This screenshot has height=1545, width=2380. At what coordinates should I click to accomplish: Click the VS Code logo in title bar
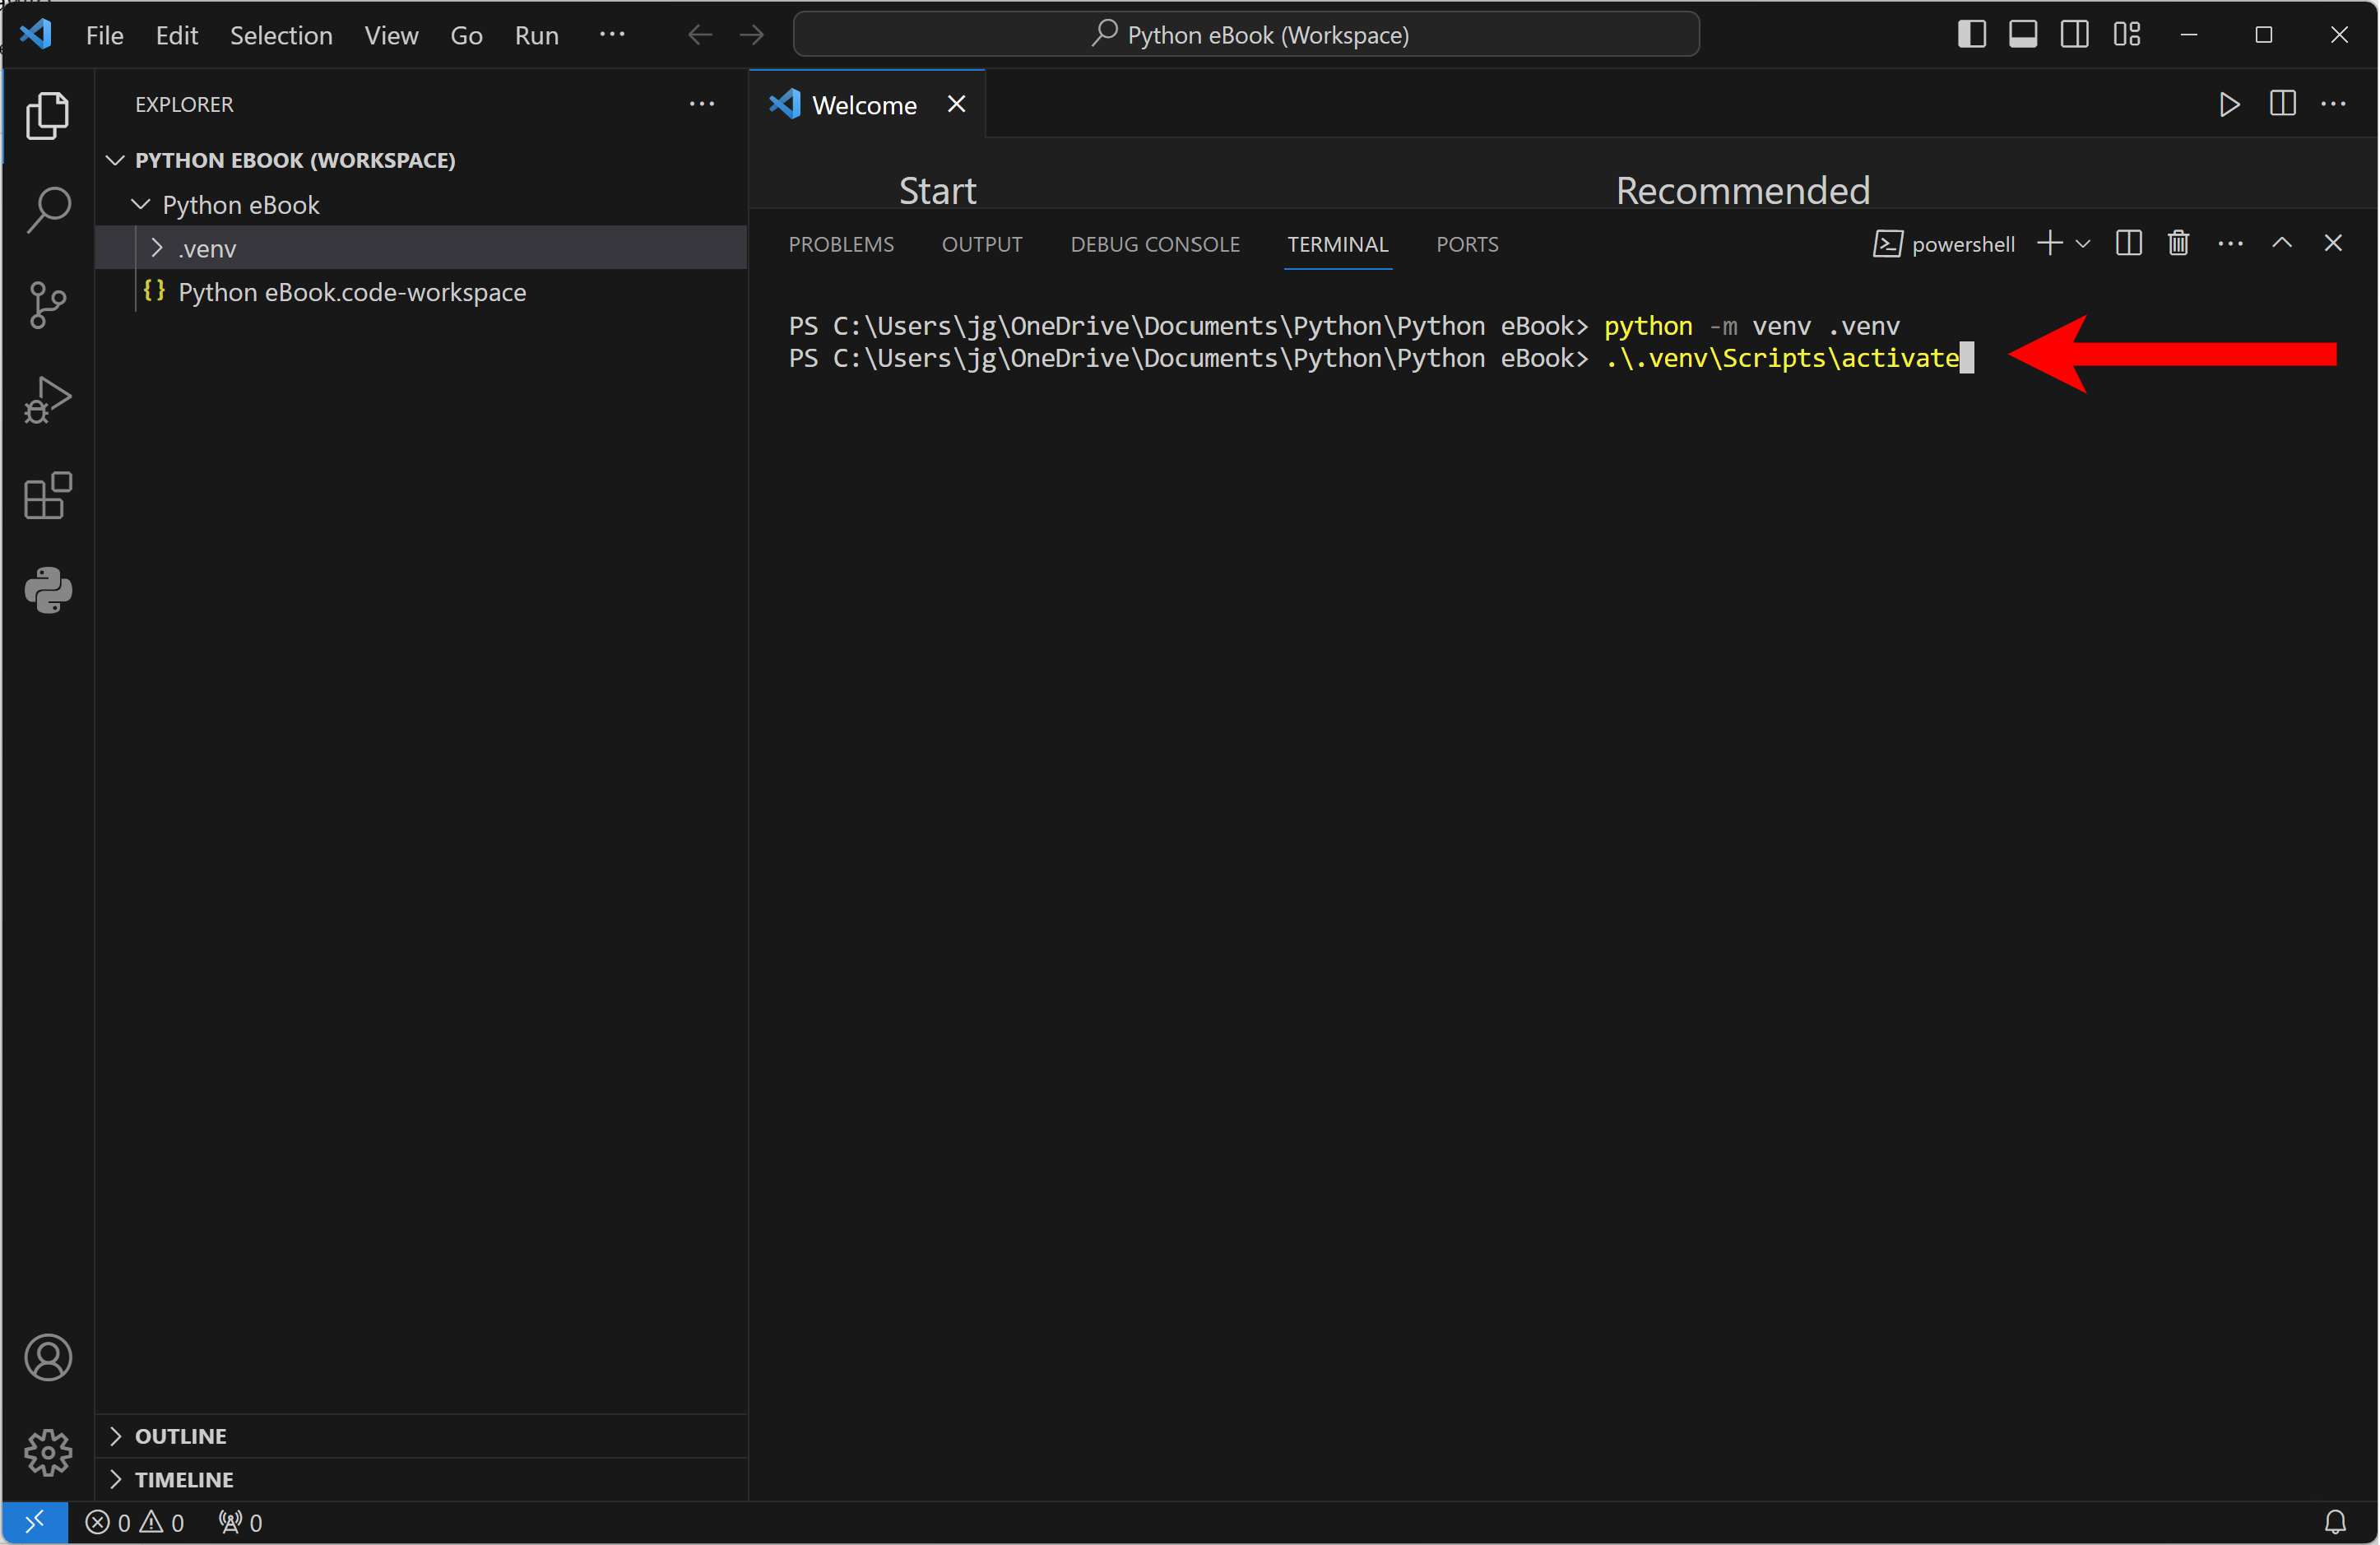tap(36, 34)
